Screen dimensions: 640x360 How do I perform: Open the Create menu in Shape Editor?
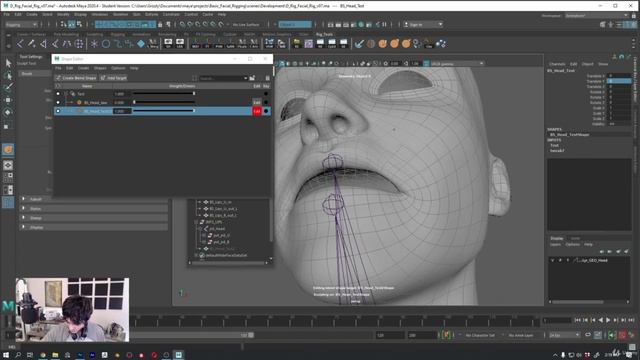click(x=83, y=68)
